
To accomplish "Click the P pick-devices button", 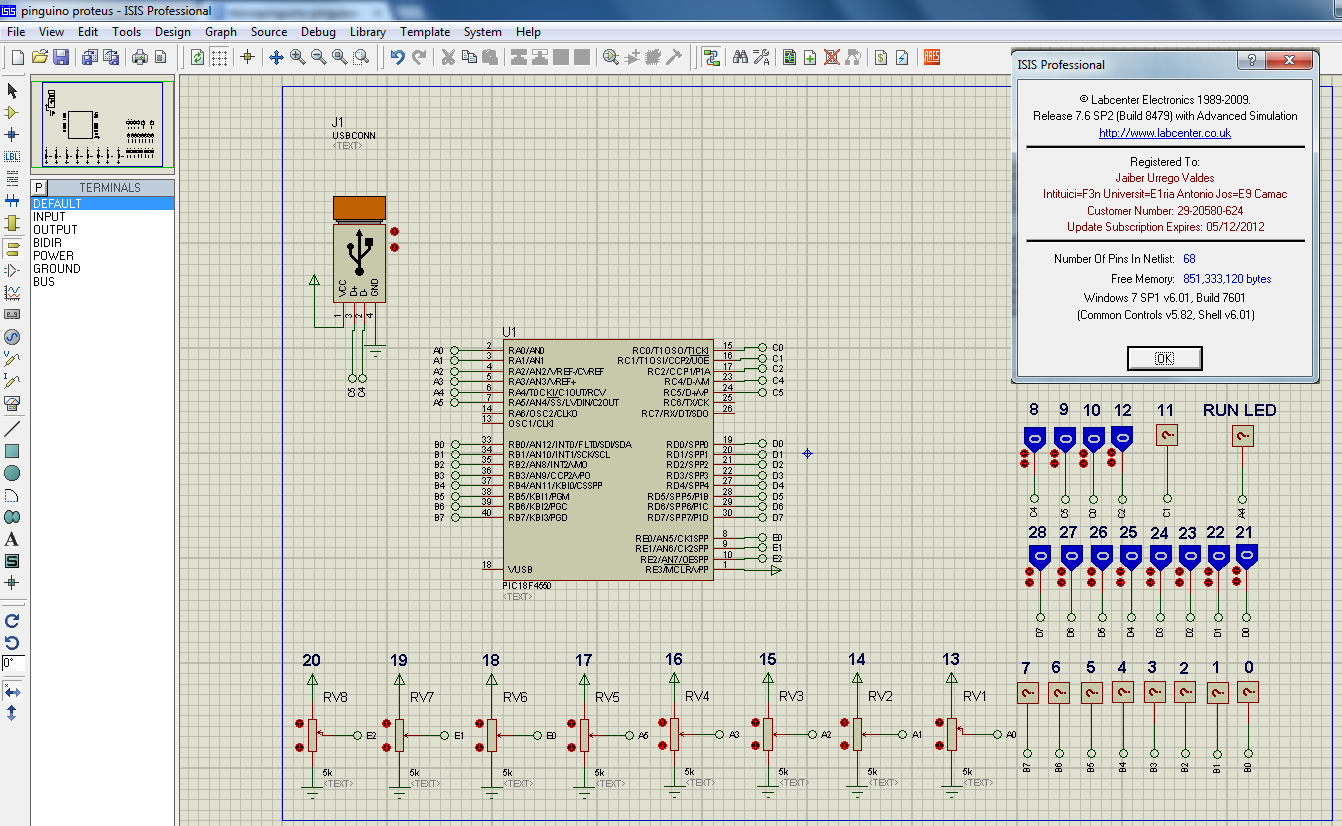I will coord(39,187).
